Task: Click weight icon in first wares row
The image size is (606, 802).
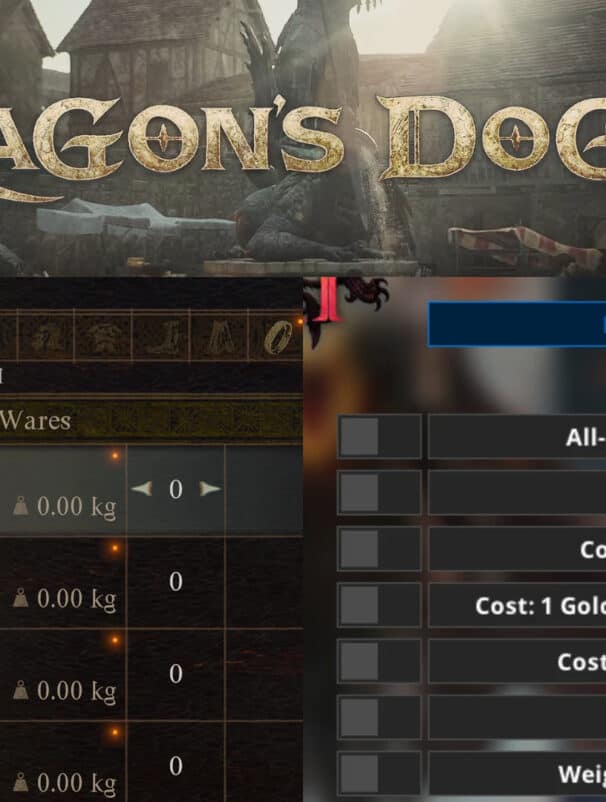Action: point(20,506)
